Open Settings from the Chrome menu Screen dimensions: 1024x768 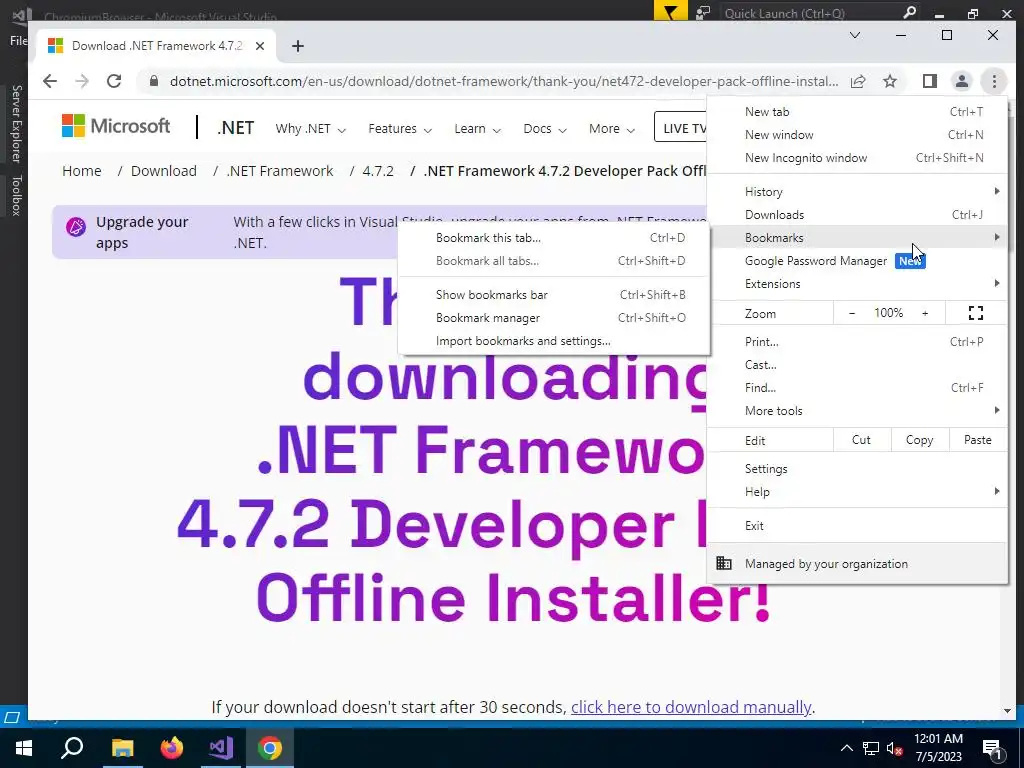857,469
